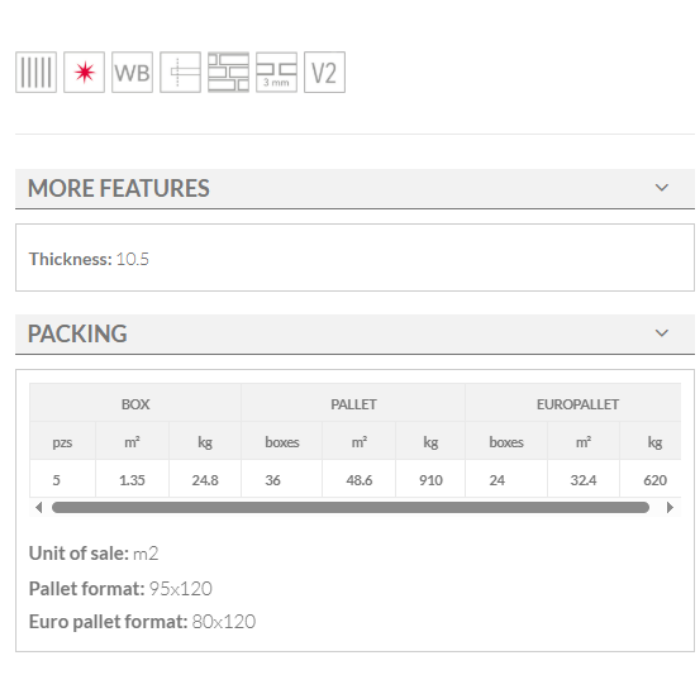700x700 pixels.
Task: Click the Thickness 10.5 text
Action: coord(89,259)
